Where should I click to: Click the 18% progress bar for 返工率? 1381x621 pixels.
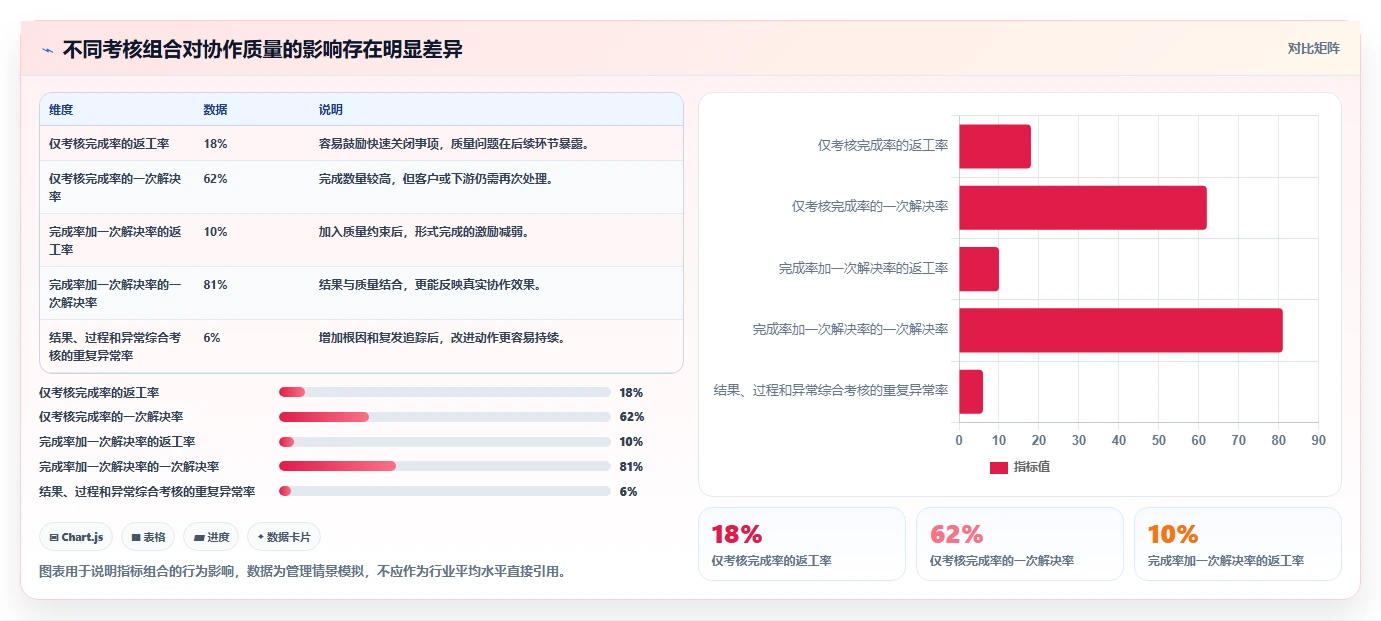(x=445, y=392)
